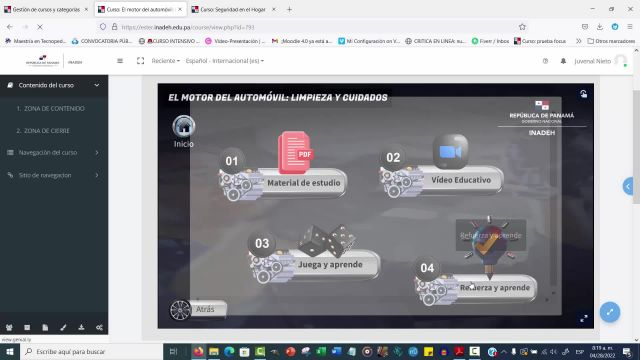The width and height of the screenshot is (640, 360).
Task: Open the notifications bell
Action: [563, 61]
